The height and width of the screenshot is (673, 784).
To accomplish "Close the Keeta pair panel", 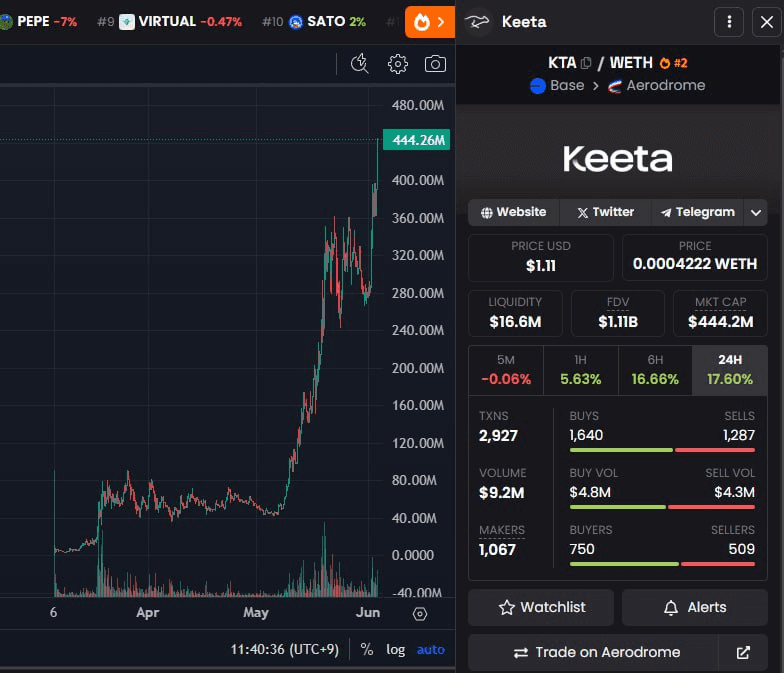I will 766,22.
